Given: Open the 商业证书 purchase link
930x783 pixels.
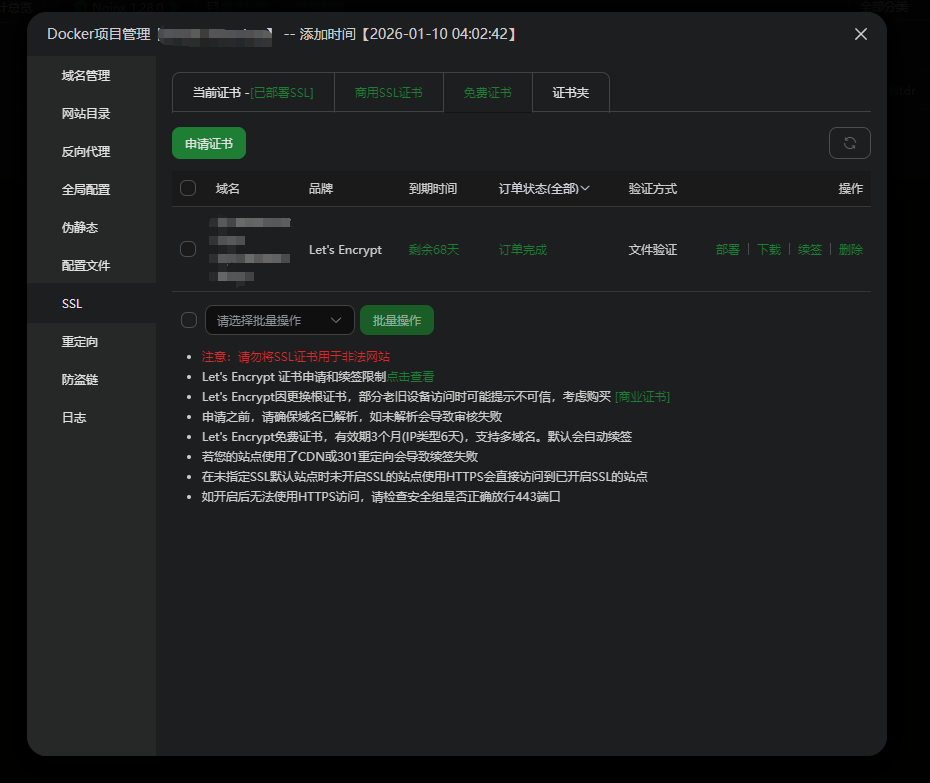Looking at the screenshot, I should point(642,397).
